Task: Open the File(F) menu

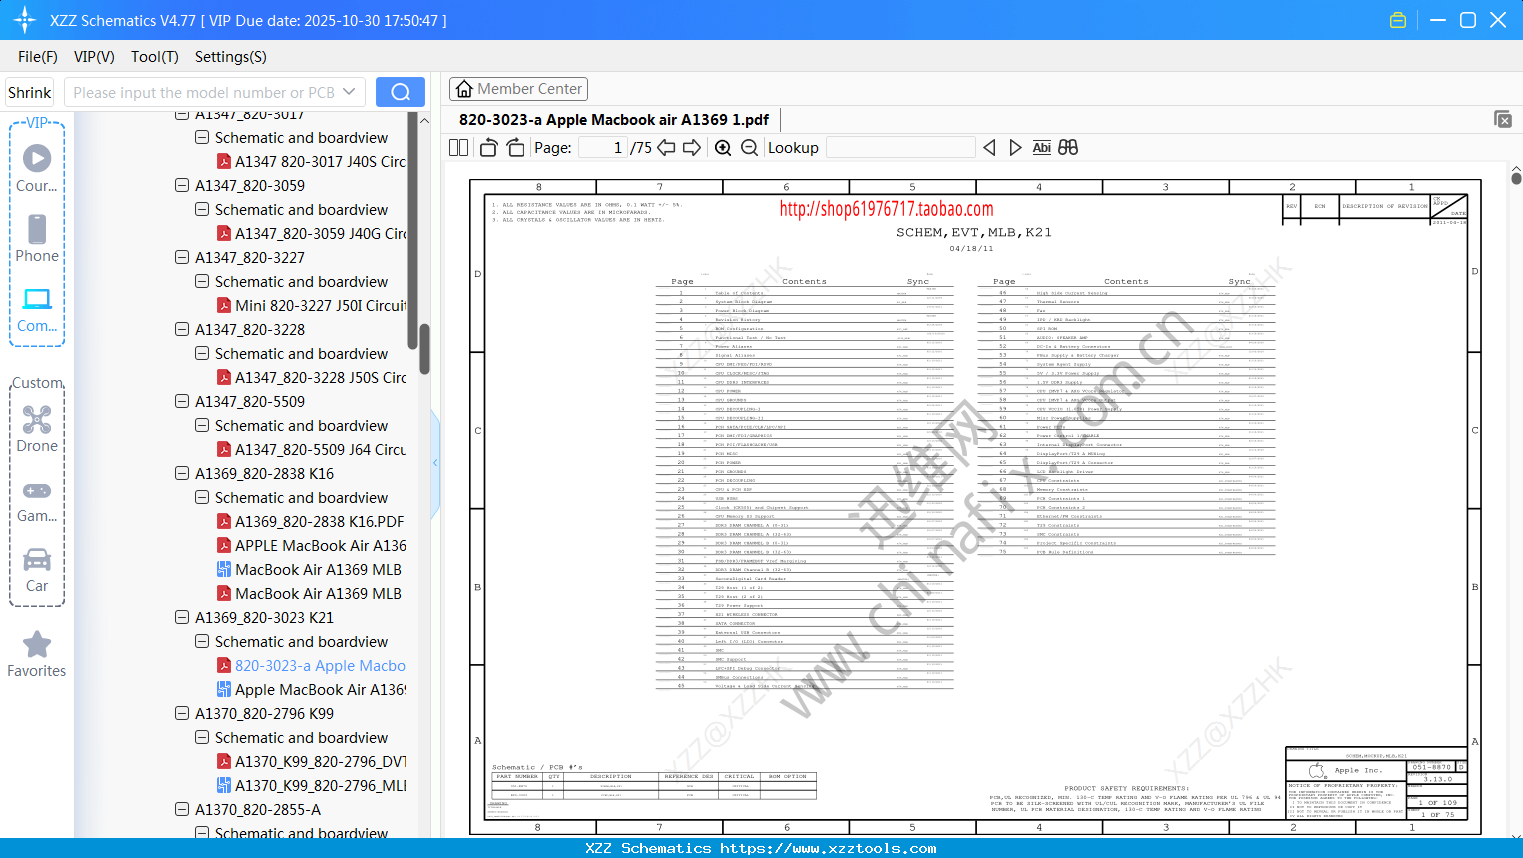Action: pyautogui.click(x=38, y=57)
